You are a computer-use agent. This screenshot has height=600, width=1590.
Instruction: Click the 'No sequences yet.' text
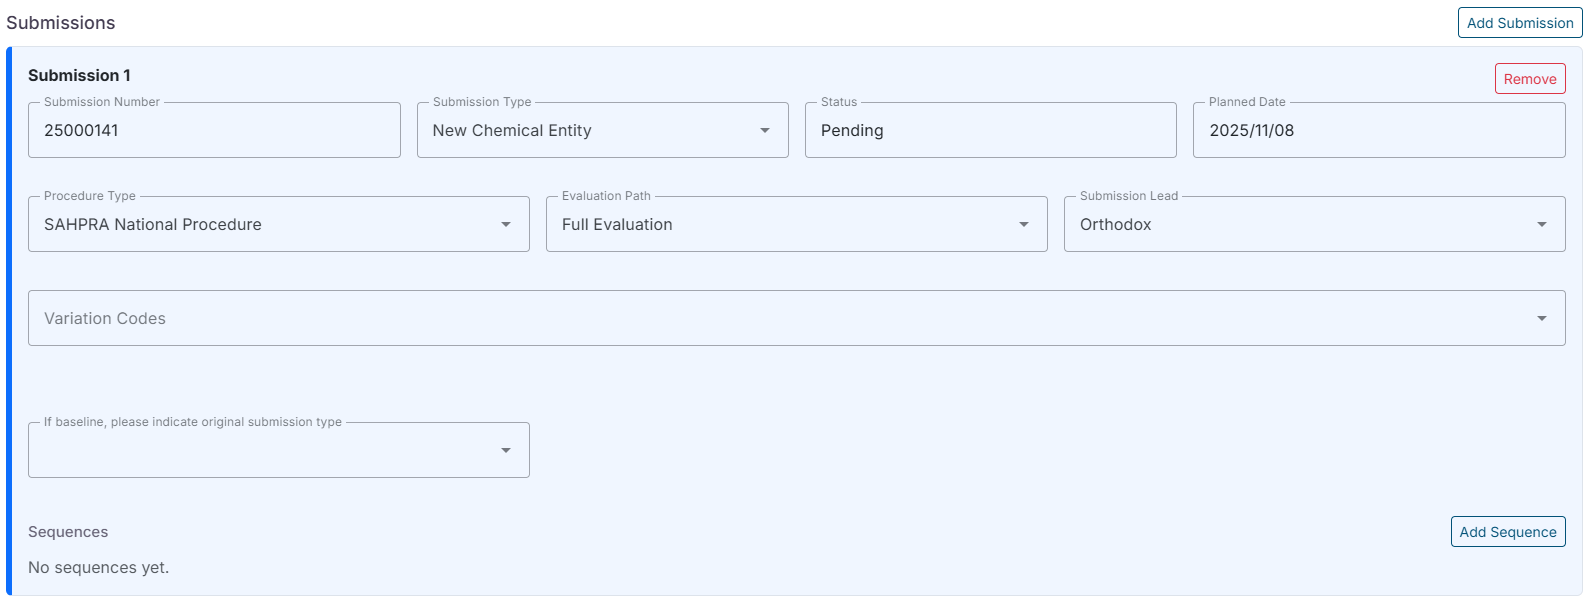tap(98, 568)
